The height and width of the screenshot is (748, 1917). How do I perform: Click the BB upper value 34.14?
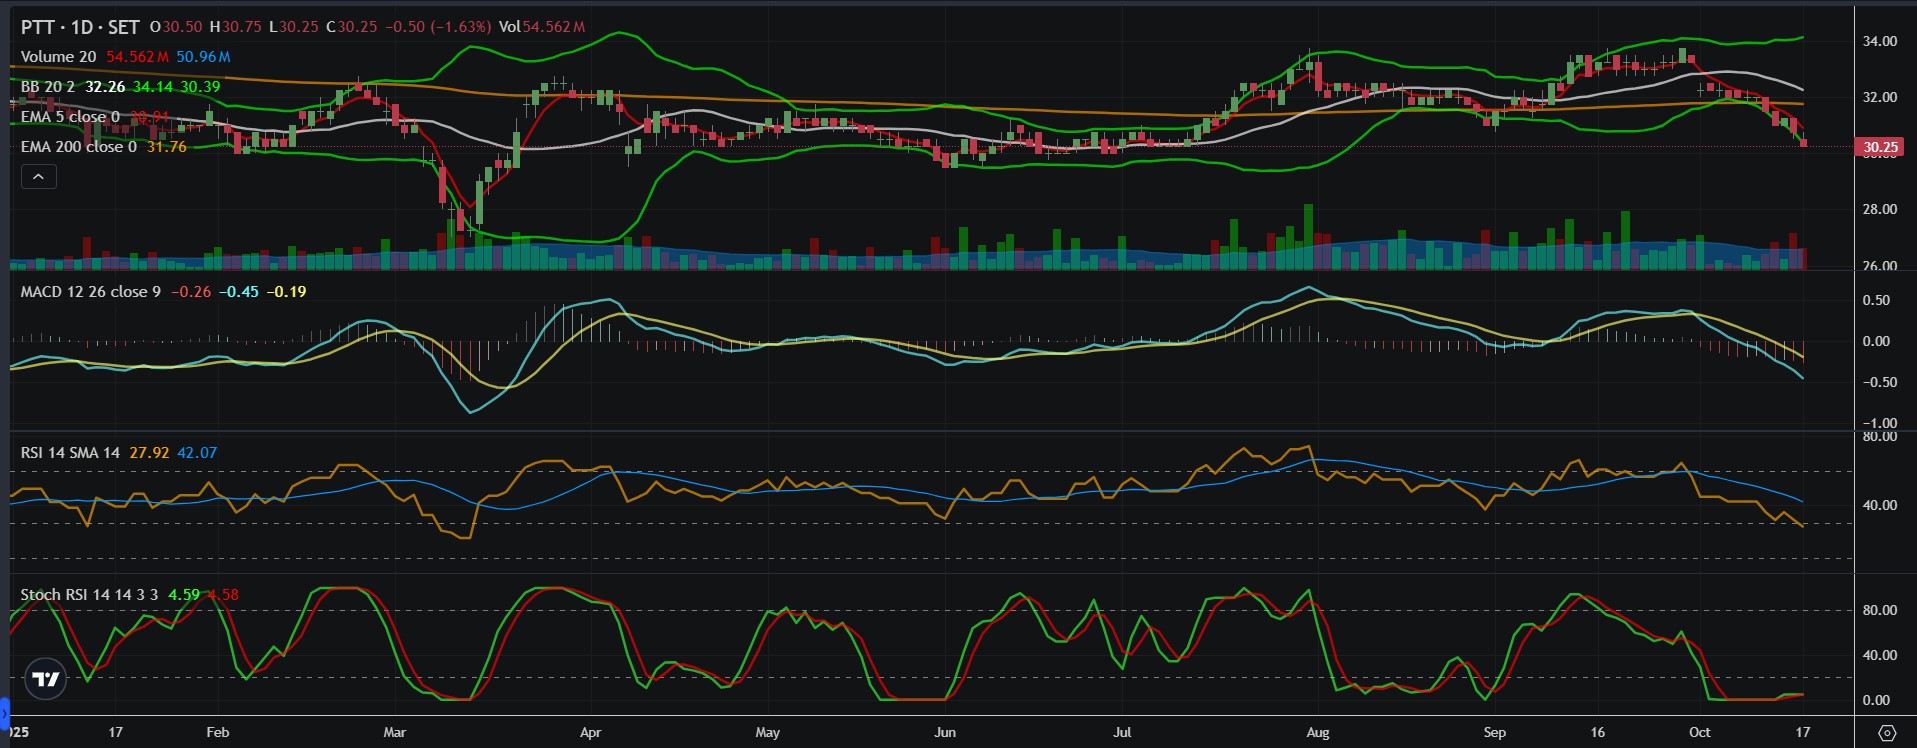153,87
